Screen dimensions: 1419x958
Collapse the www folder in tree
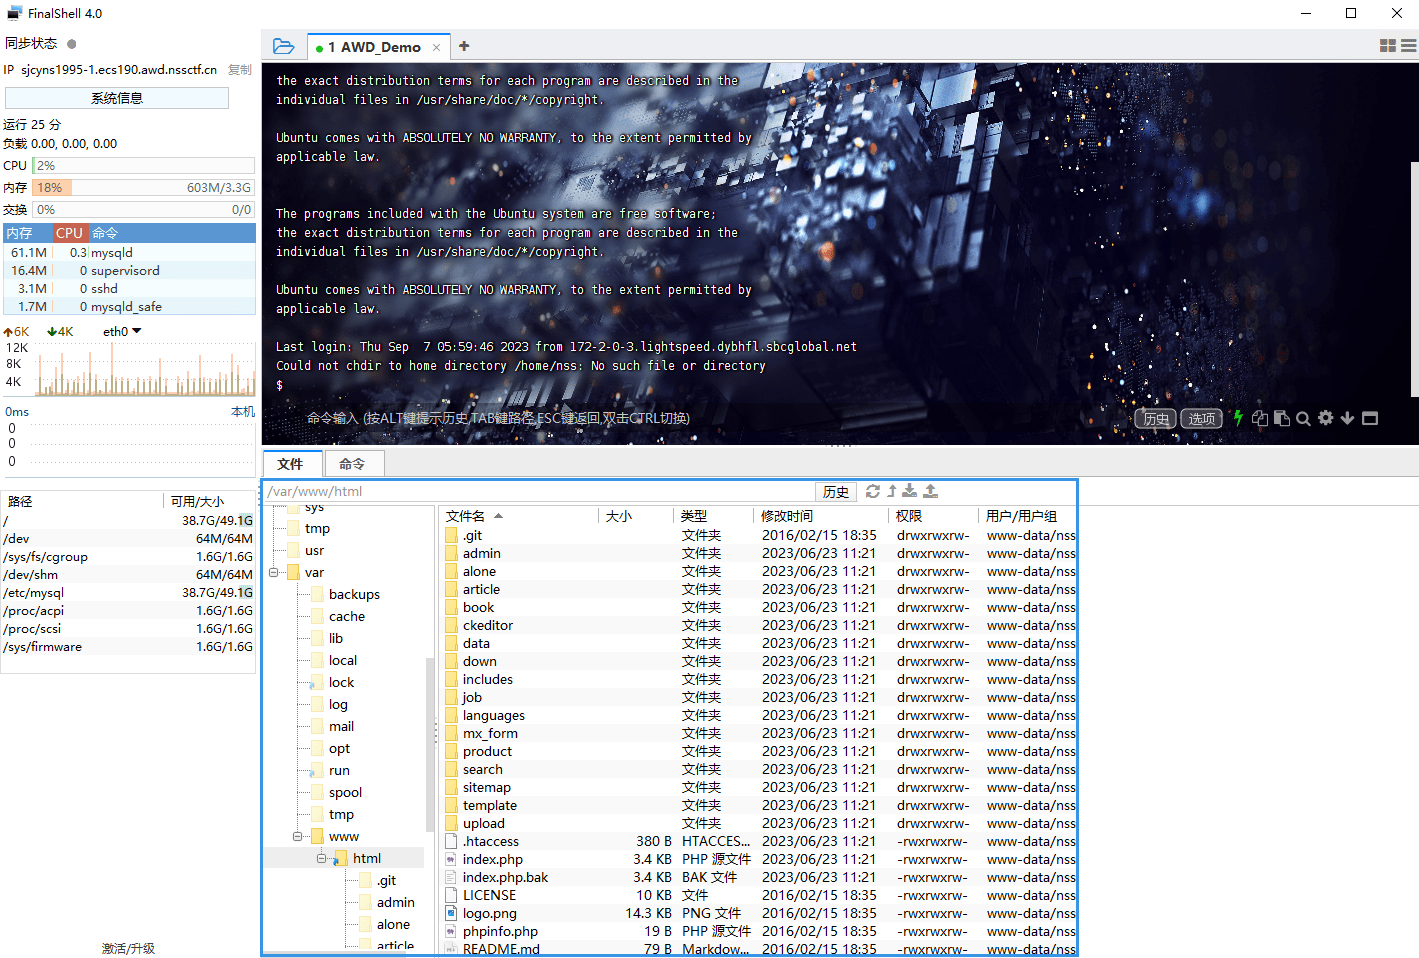298,837
